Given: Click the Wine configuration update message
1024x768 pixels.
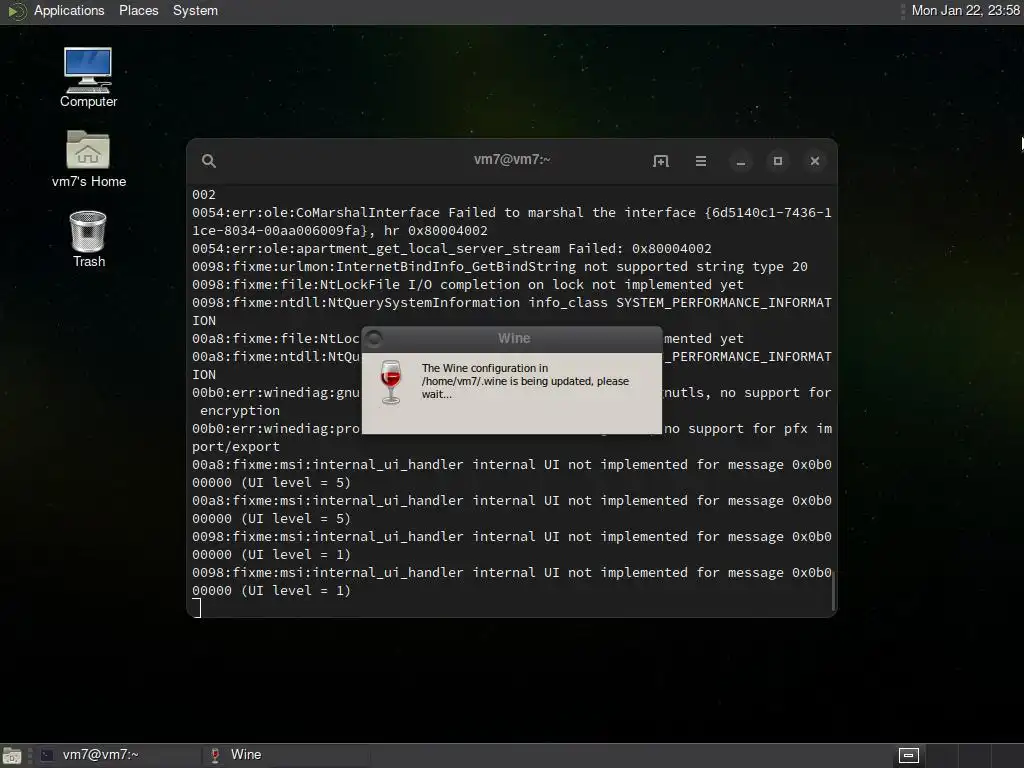Looking at the screenshot, I should pyautogui.click(x=525, y=381).
